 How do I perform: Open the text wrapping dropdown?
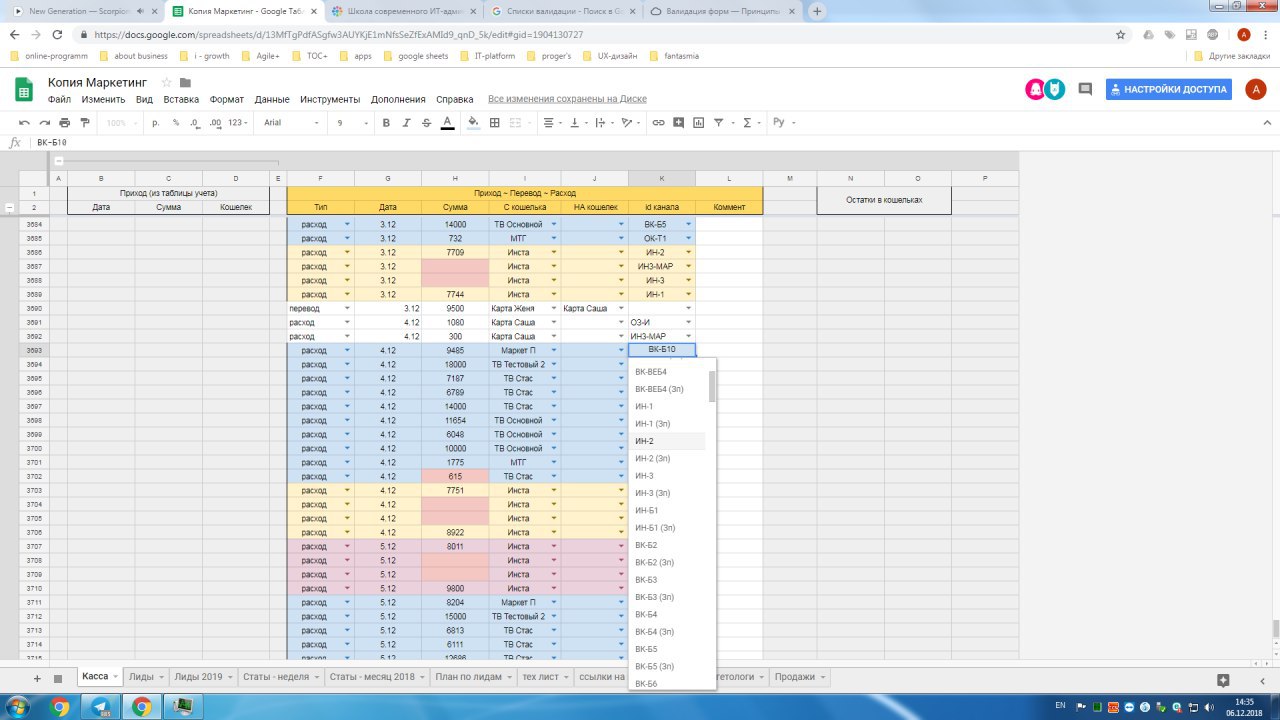click(x=603, y=122)
